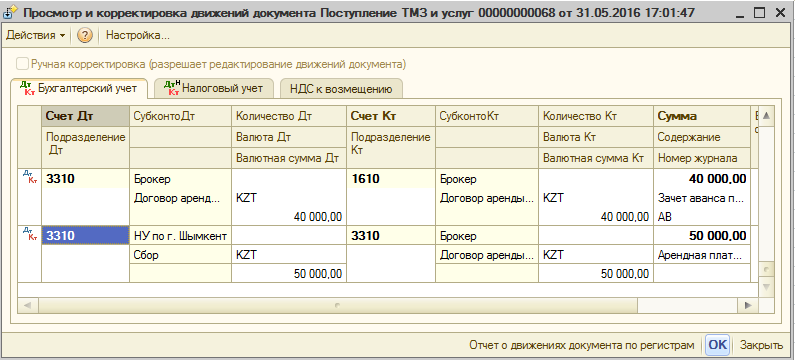795x360 pixels.
Task: Click the Дт/Кт icon on second entry row
Action: 29,233
